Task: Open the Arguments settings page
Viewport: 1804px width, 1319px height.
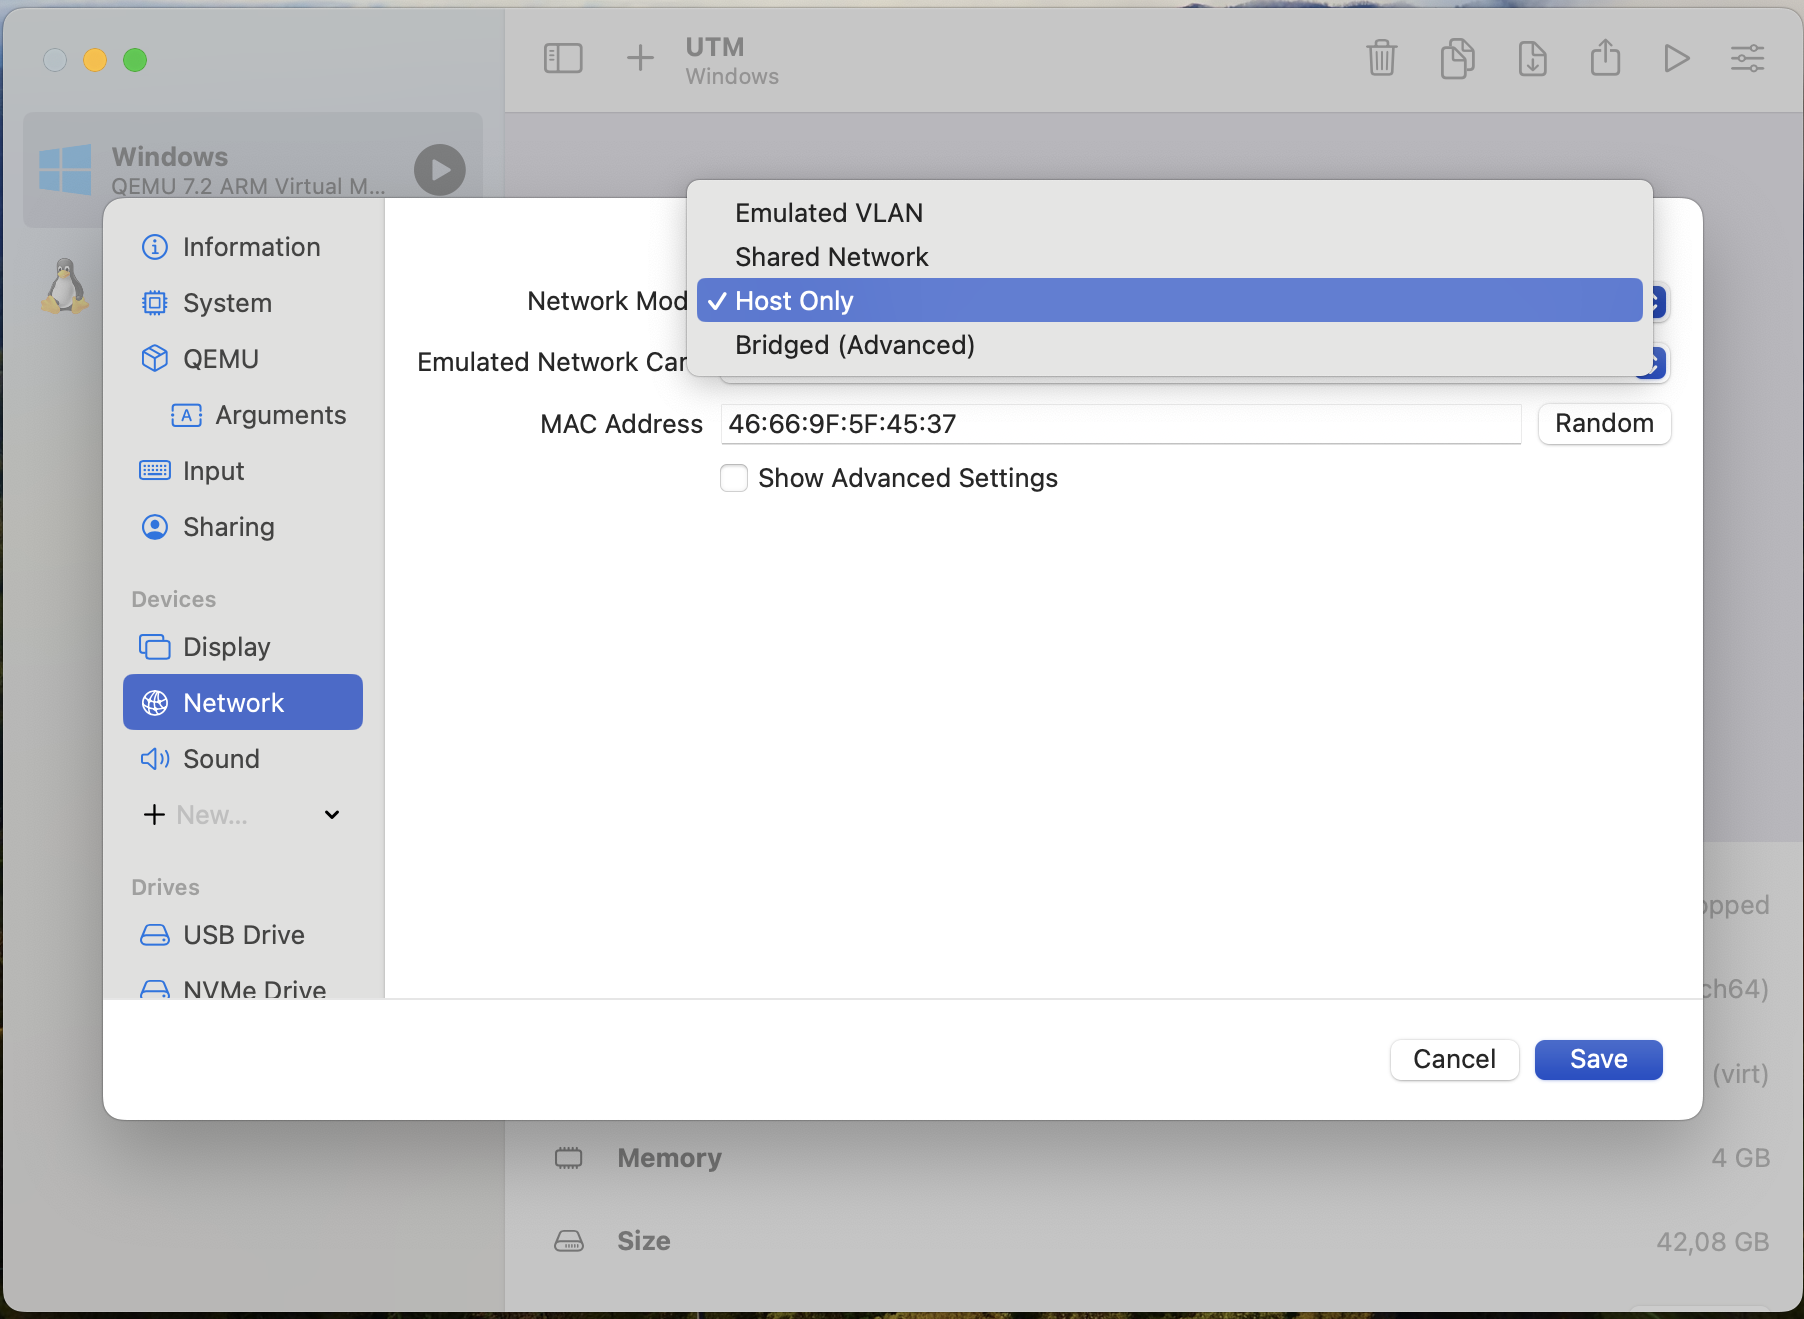Action: [x=280, y=414]
